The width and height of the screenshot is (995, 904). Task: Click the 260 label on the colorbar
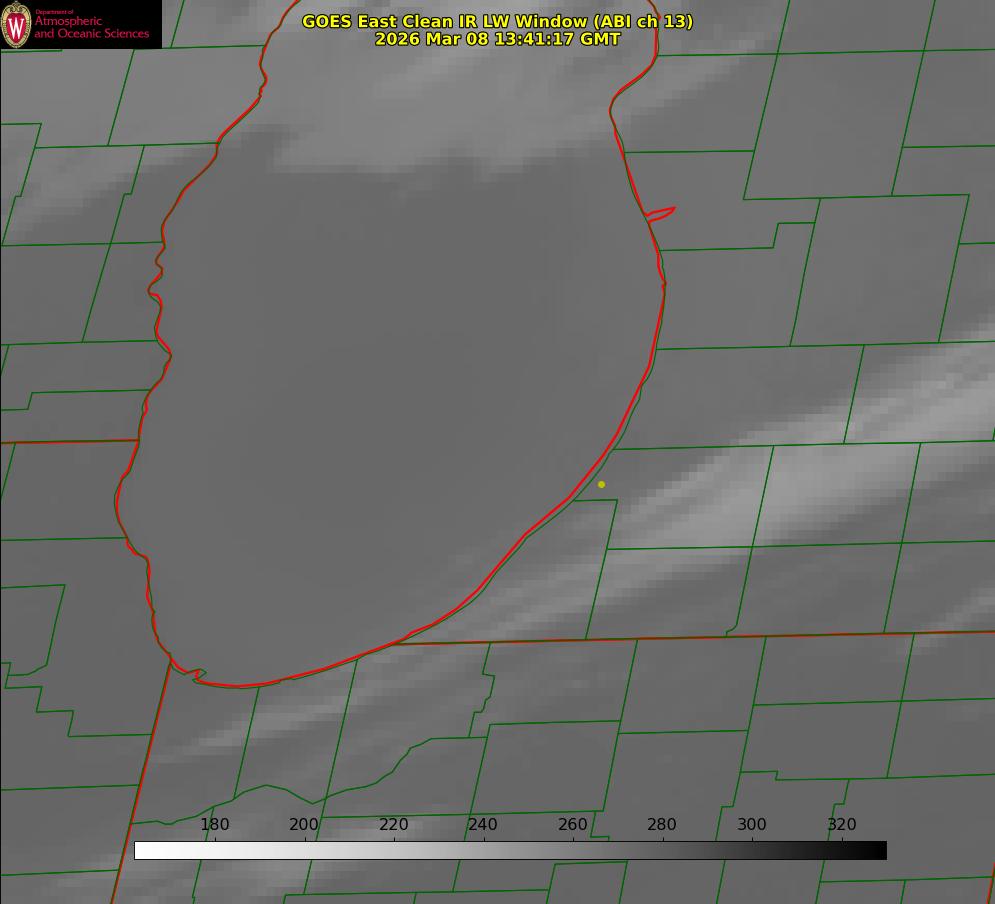point(573,825)
